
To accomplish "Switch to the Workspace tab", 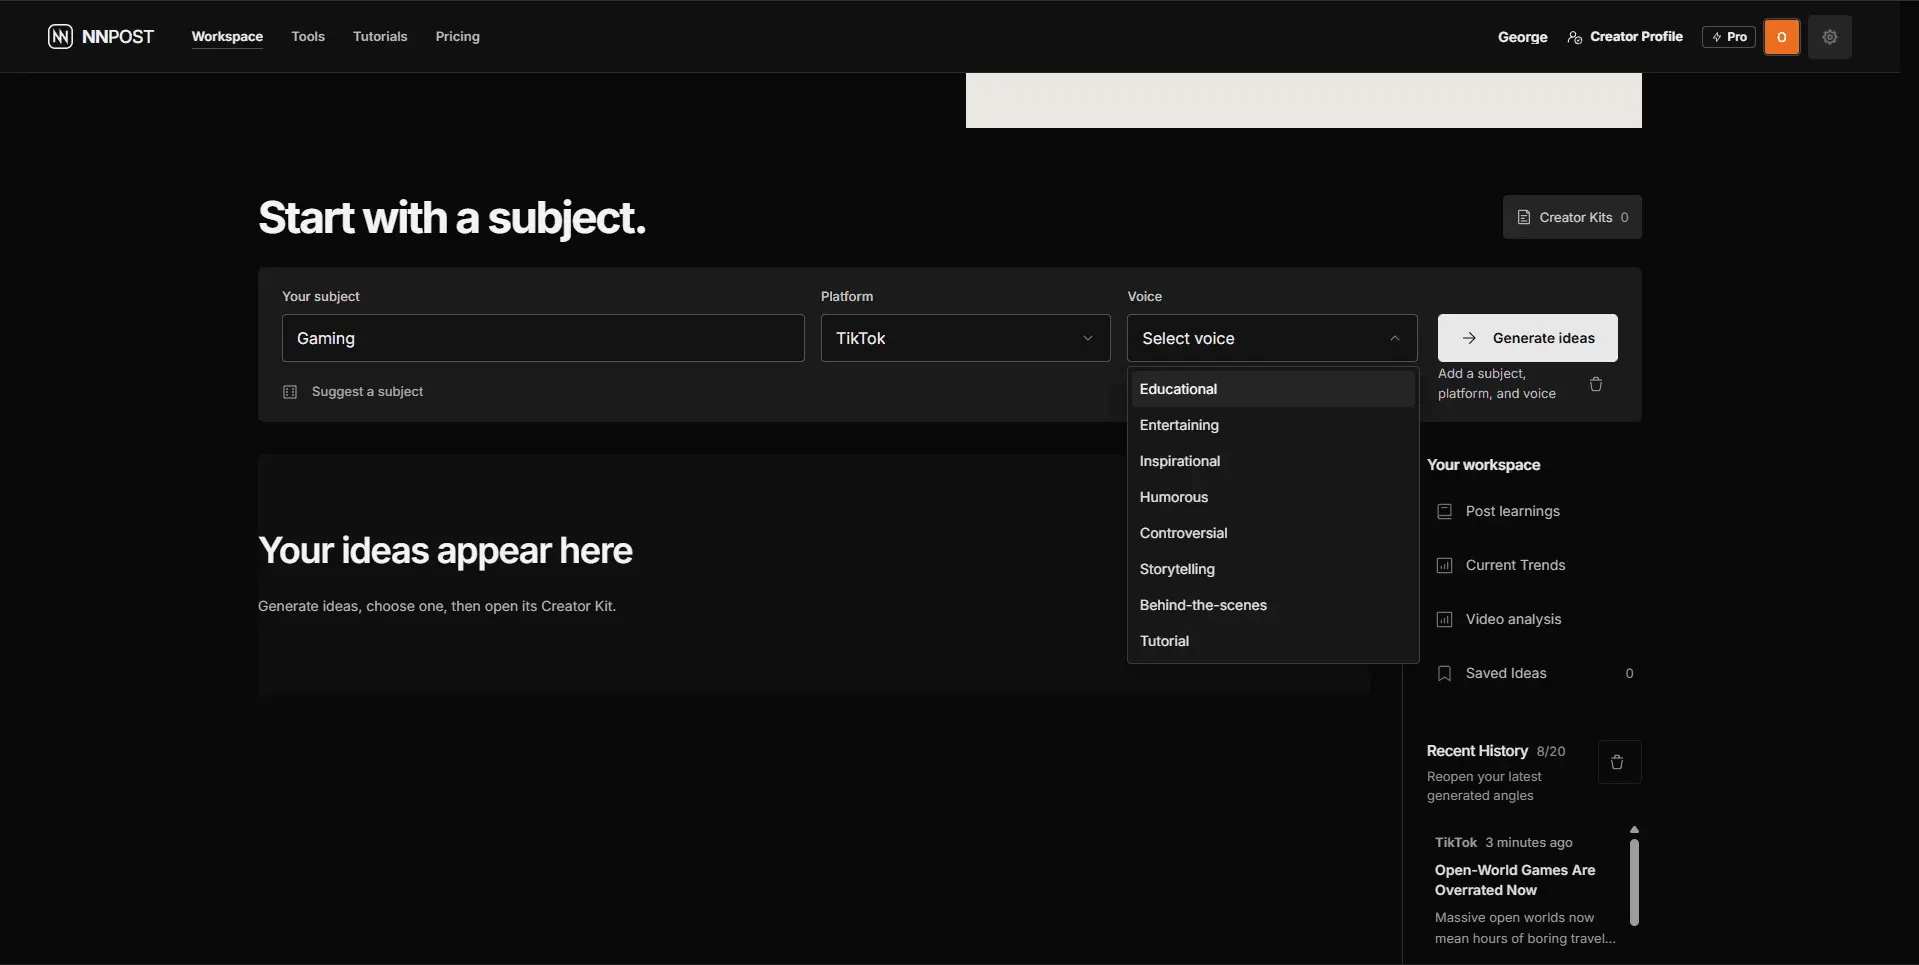I will tap(227, 37).
